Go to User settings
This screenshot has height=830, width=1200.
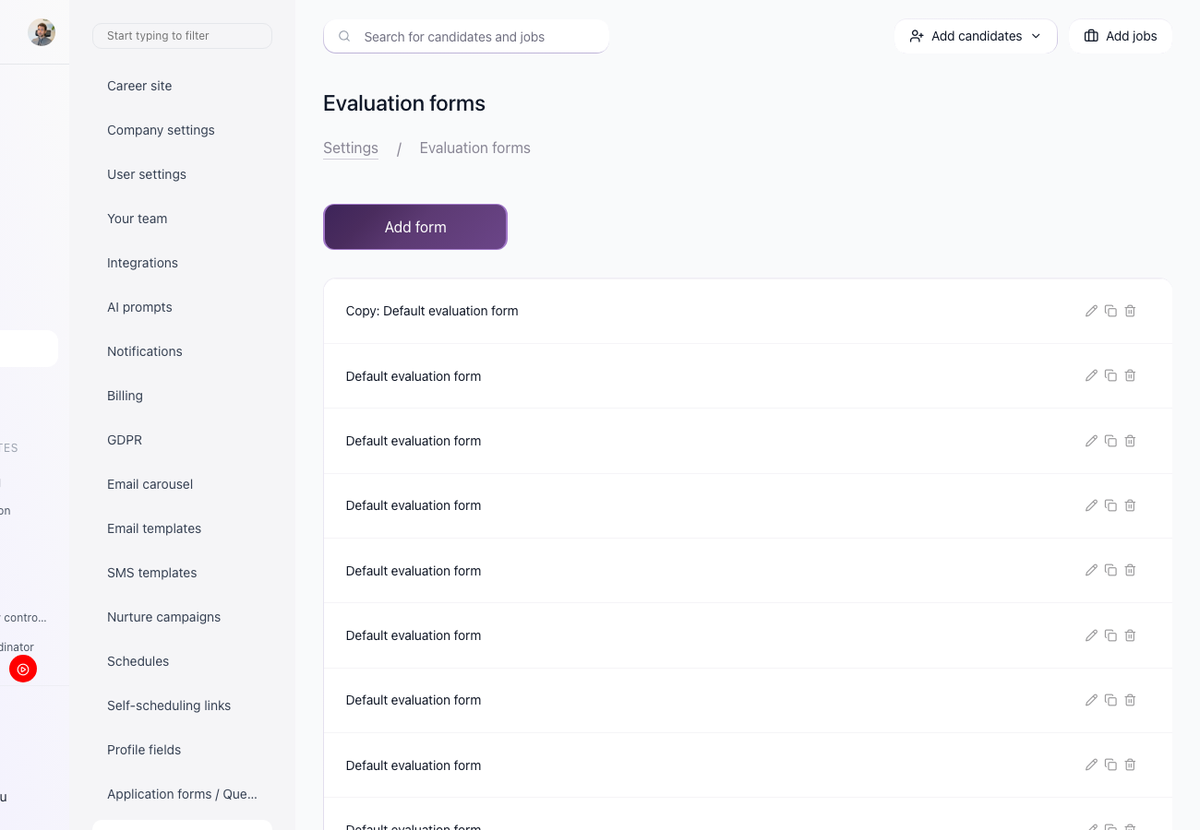point(146,174)
